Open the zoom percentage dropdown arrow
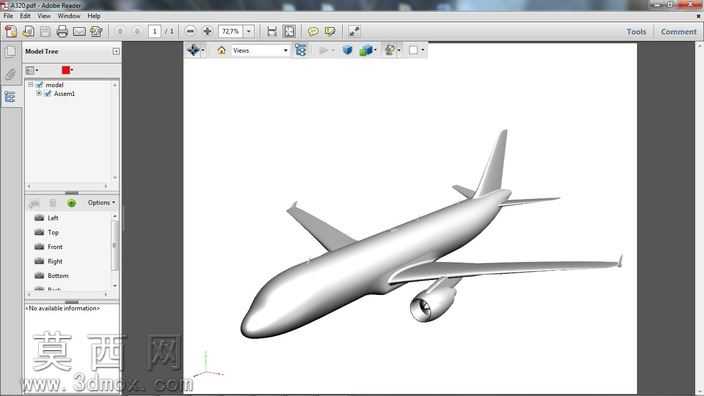This screenshot has height=396, width=704. pos(248,31)
